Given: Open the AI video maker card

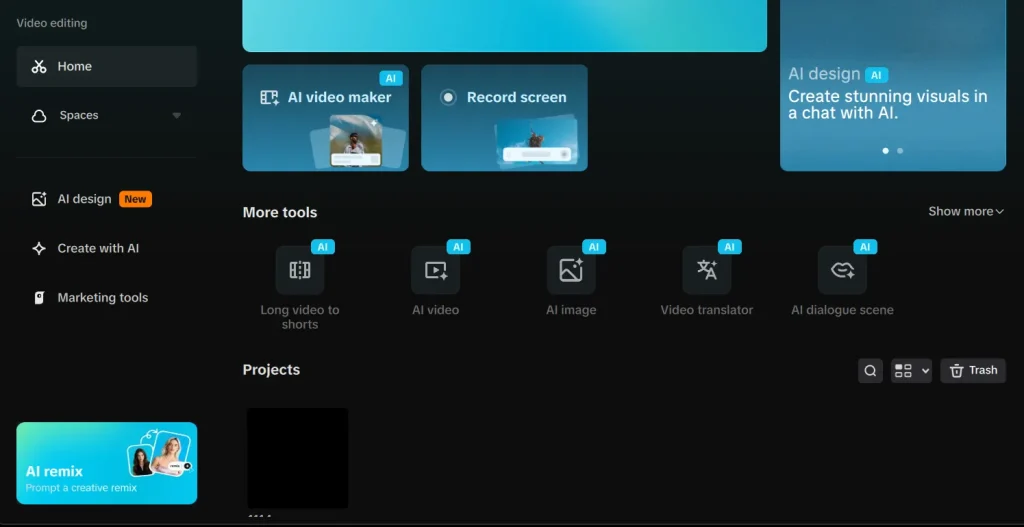Looking at the screenshot, I should (325, 118).
